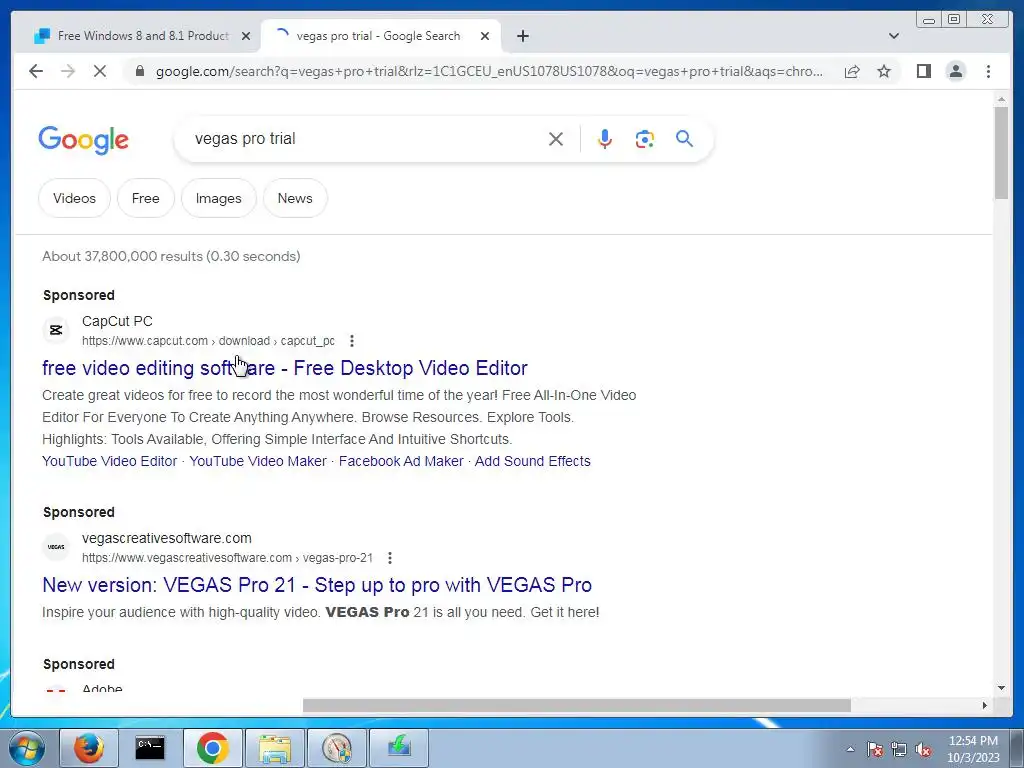Filter results by Videos
Image resolution: width=1024 pixels, height=768 pixels.
[x=74, y=198]
